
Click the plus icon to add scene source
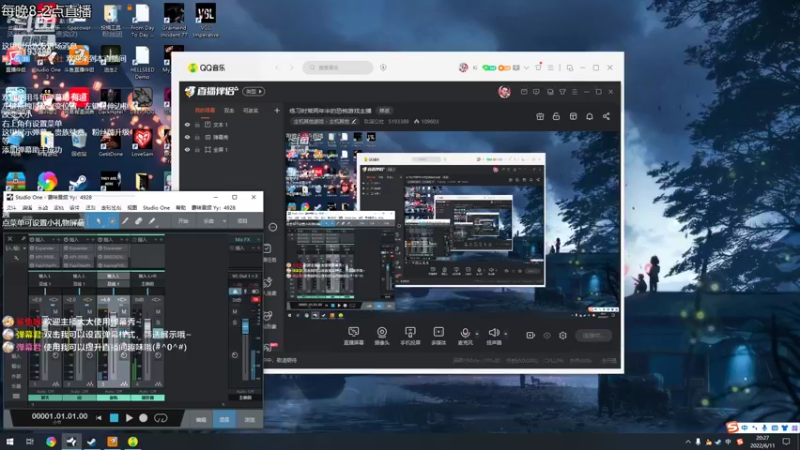point(277,110)
